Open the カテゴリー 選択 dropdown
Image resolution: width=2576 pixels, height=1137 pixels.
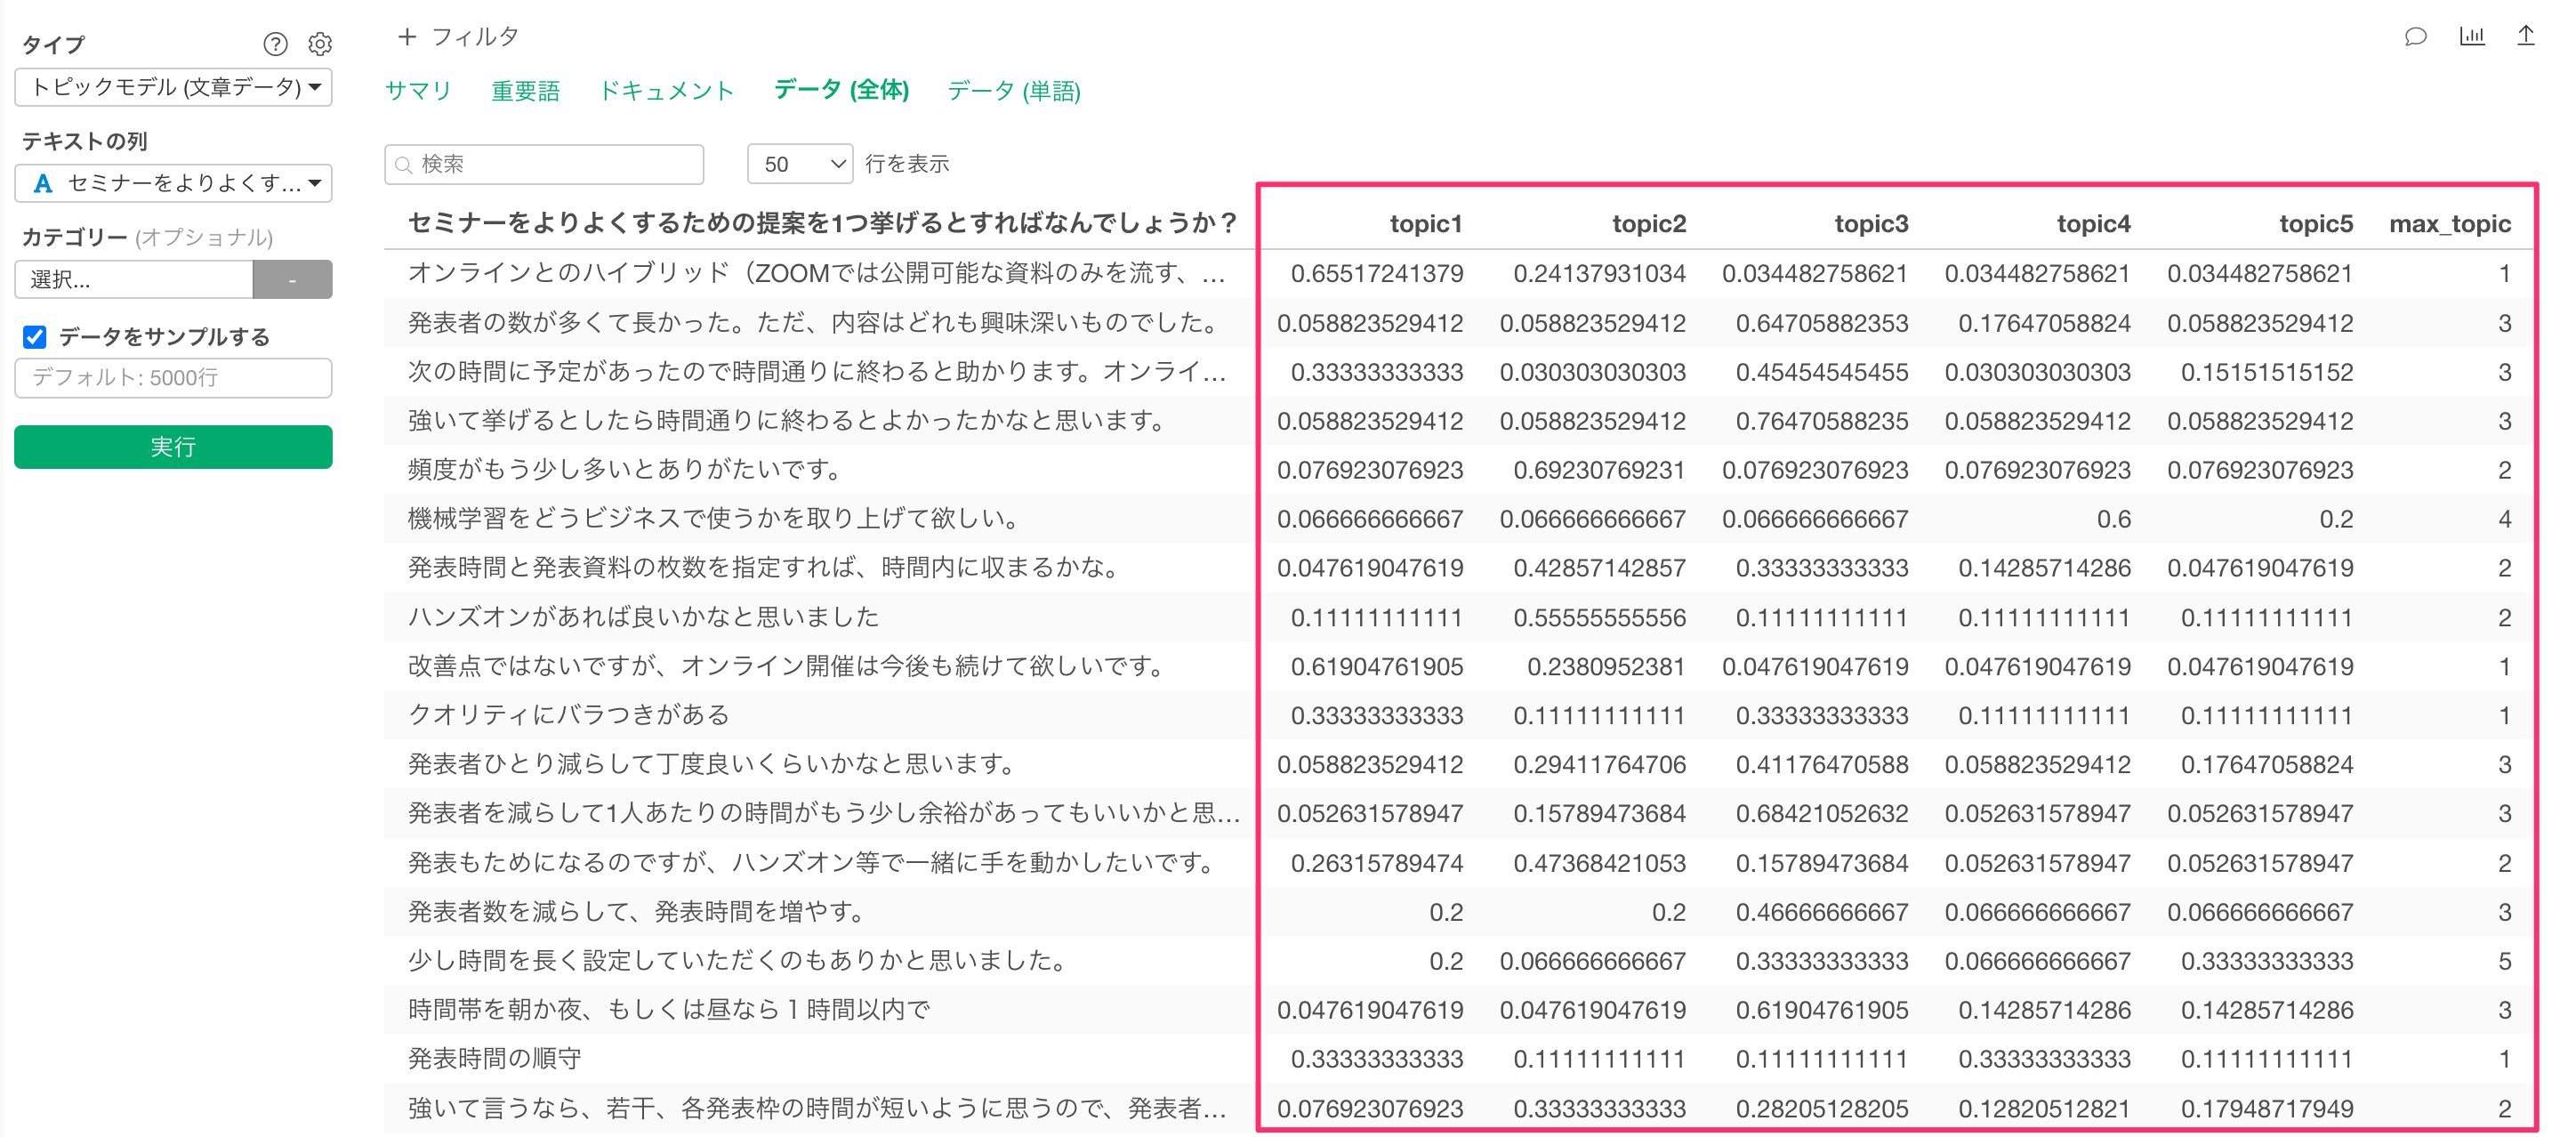coord(134,279)
